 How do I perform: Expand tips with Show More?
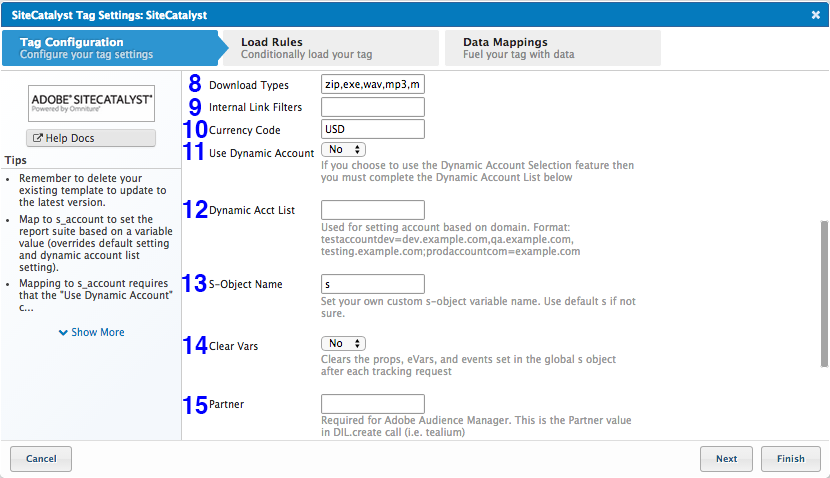click(91, 332)
